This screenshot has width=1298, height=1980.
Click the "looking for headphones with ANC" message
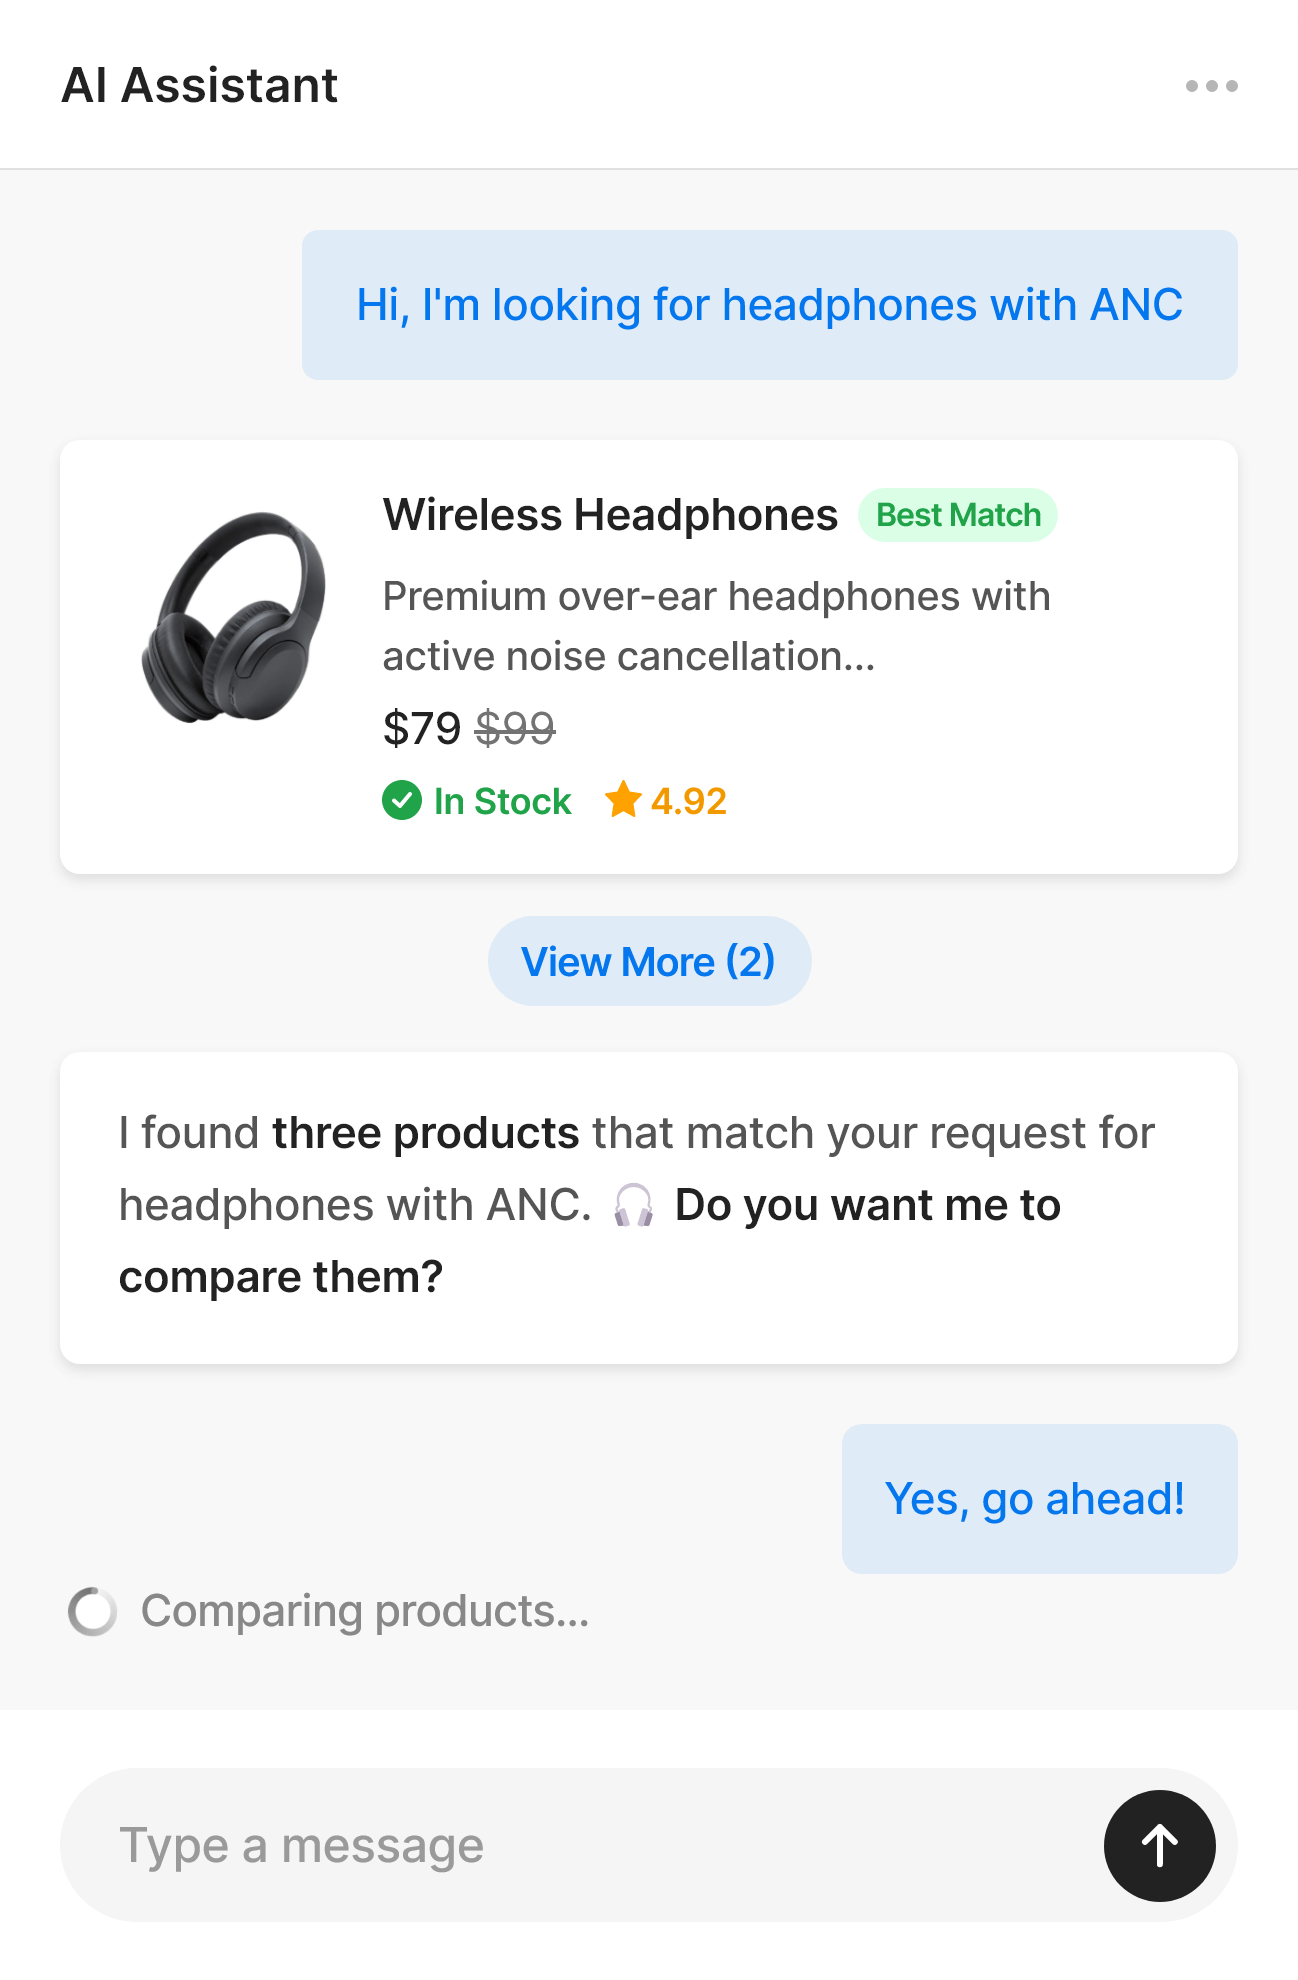tap(769, 305)
